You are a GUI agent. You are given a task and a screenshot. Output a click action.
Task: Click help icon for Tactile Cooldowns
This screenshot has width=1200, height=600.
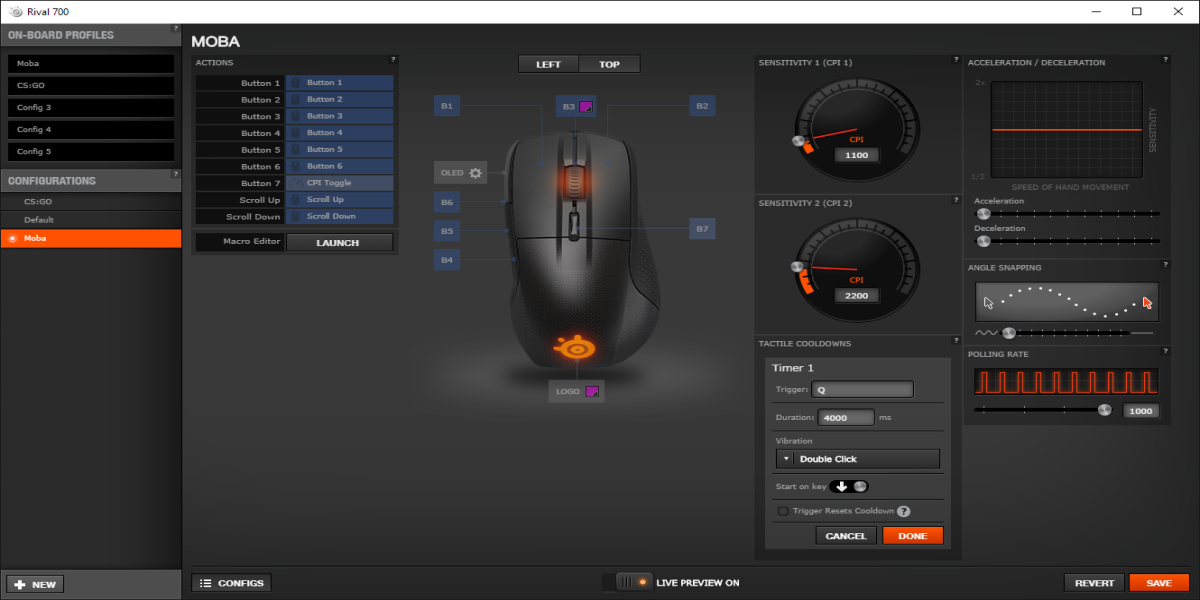955,342
